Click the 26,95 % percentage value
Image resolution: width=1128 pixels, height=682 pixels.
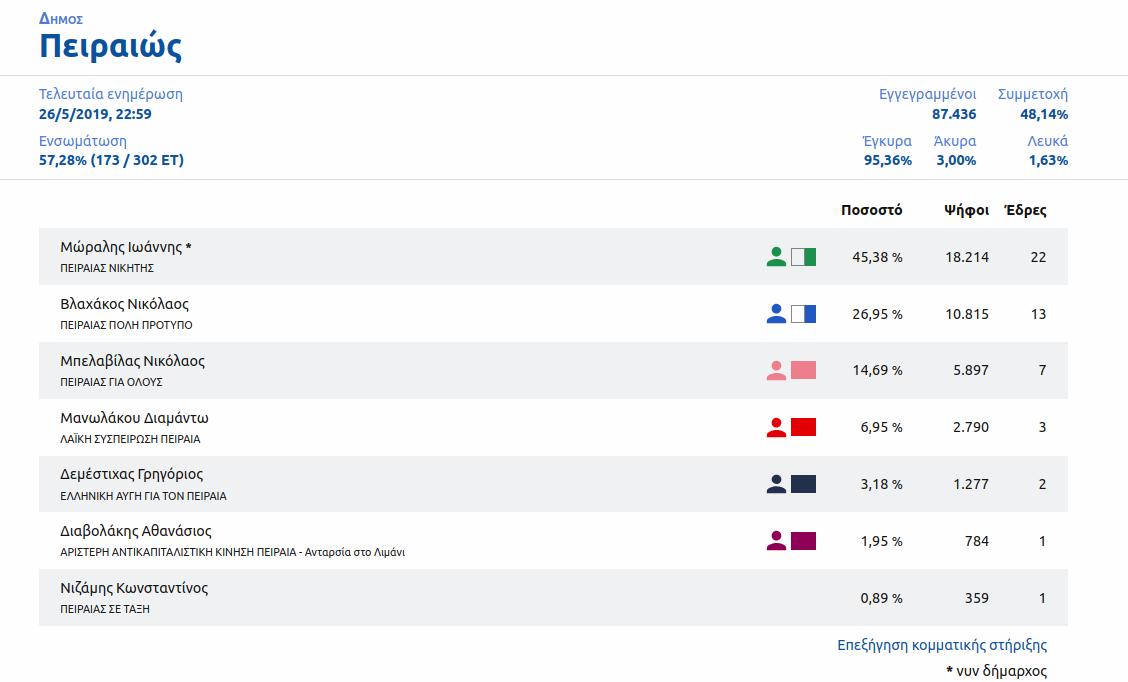(877, 314)
